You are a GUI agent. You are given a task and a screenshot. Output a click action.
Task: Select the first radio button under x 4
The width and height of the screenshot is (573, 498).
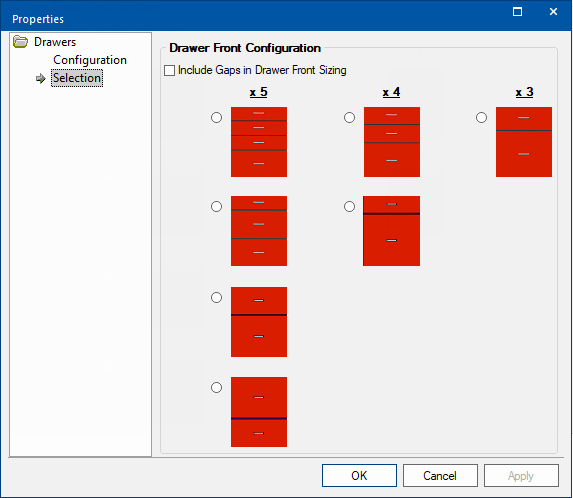point(349,118)
